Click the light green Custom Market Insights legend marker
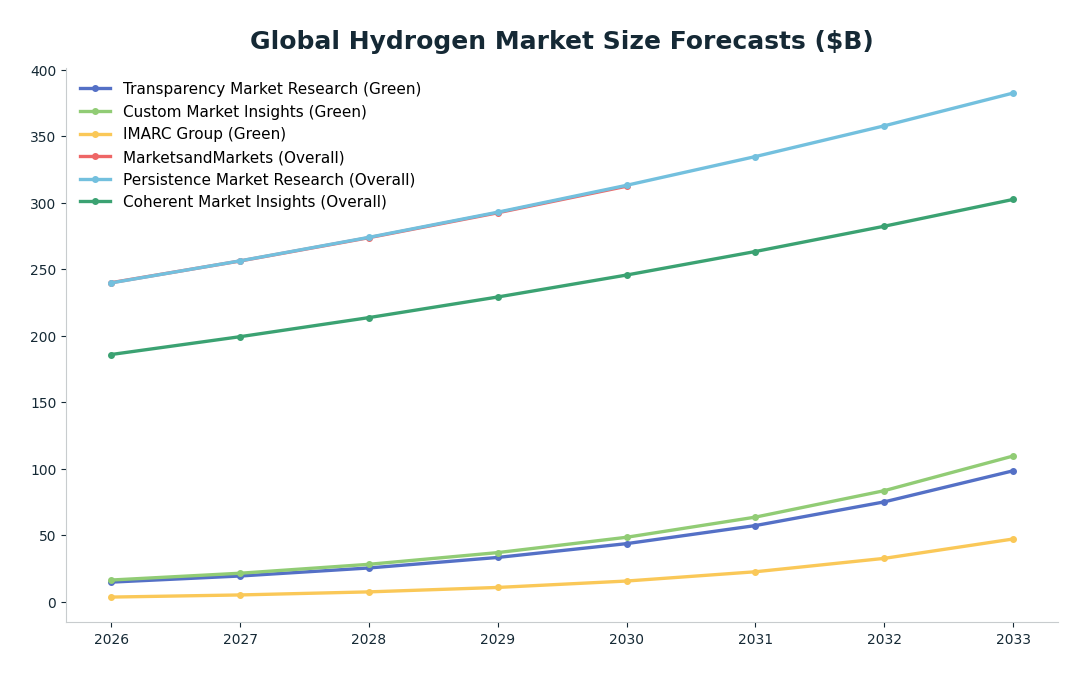The image size is (1088, 676). [x=96, y=112]
